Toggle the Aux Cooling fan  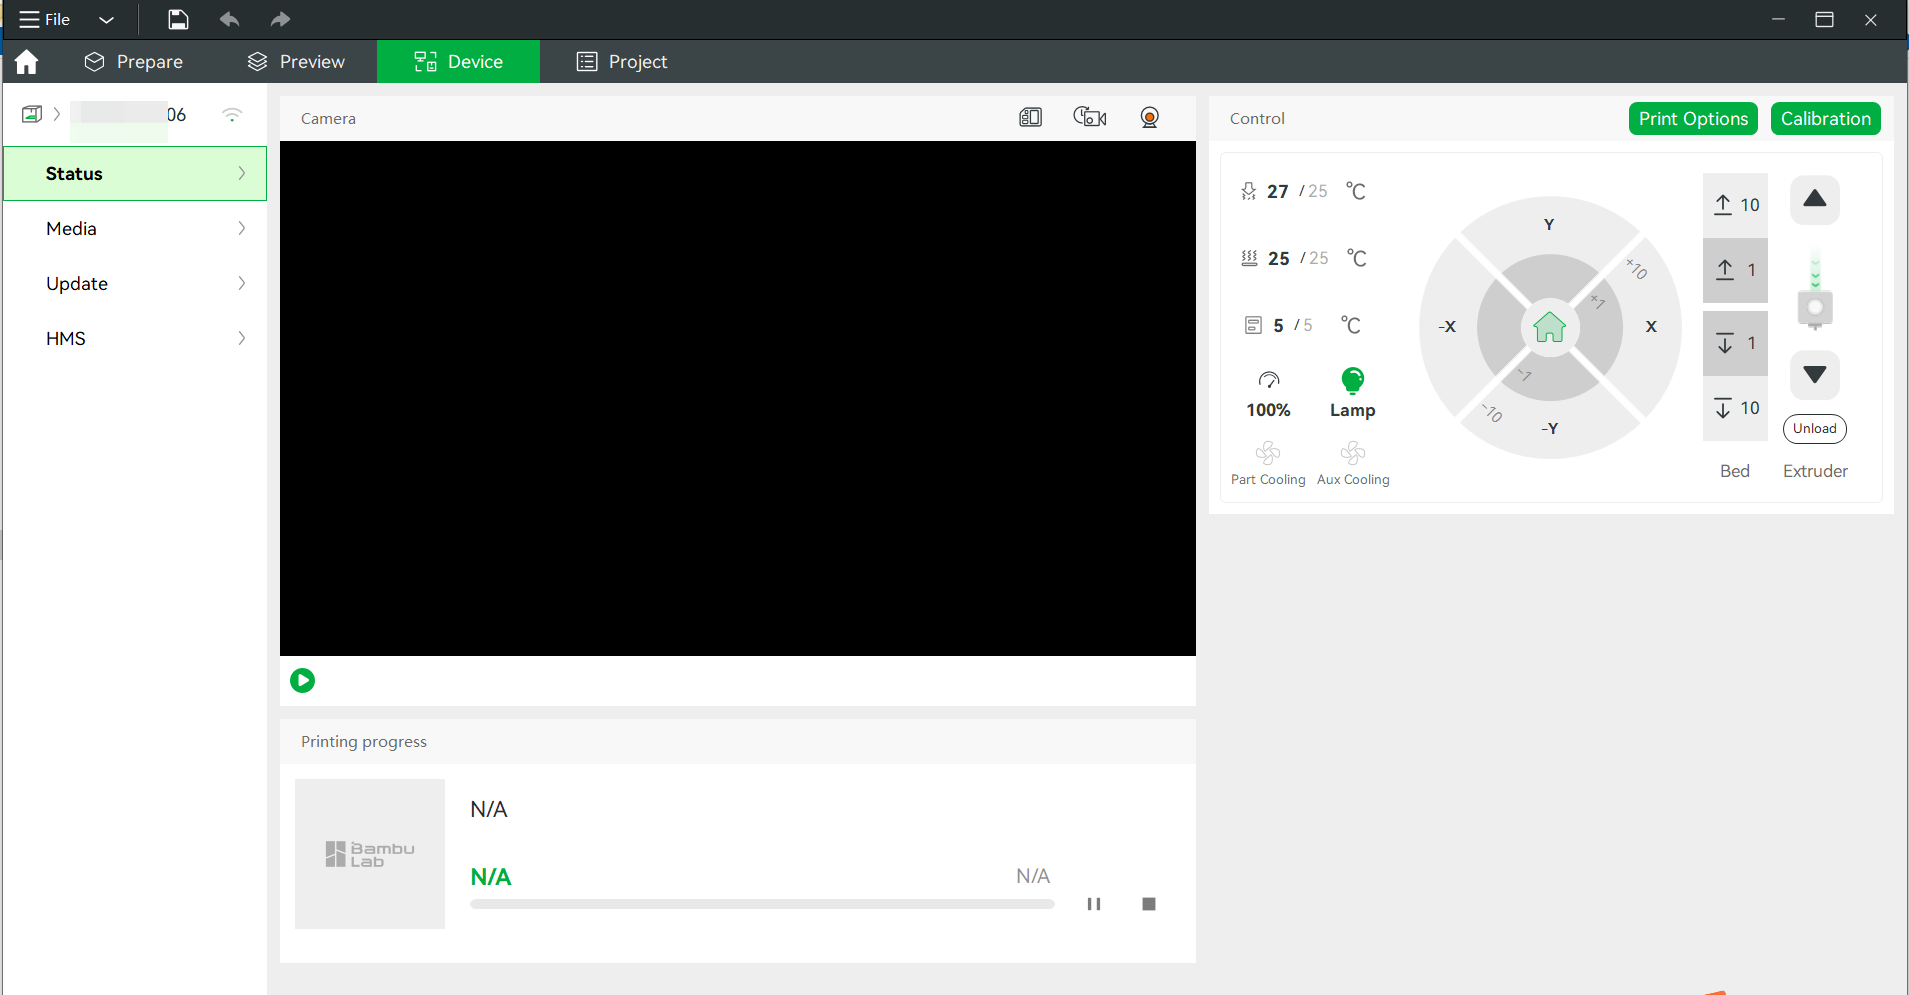pos(1353,464)
